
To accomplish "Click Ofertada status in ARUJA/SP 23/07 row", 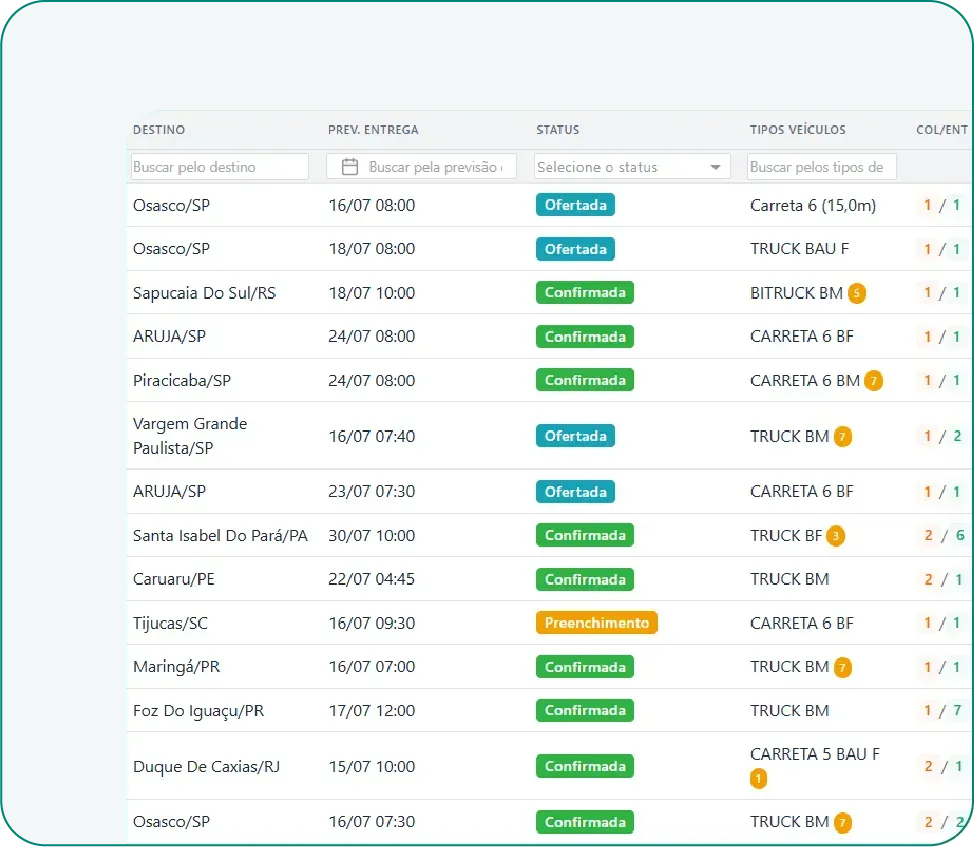I will 575,492.
